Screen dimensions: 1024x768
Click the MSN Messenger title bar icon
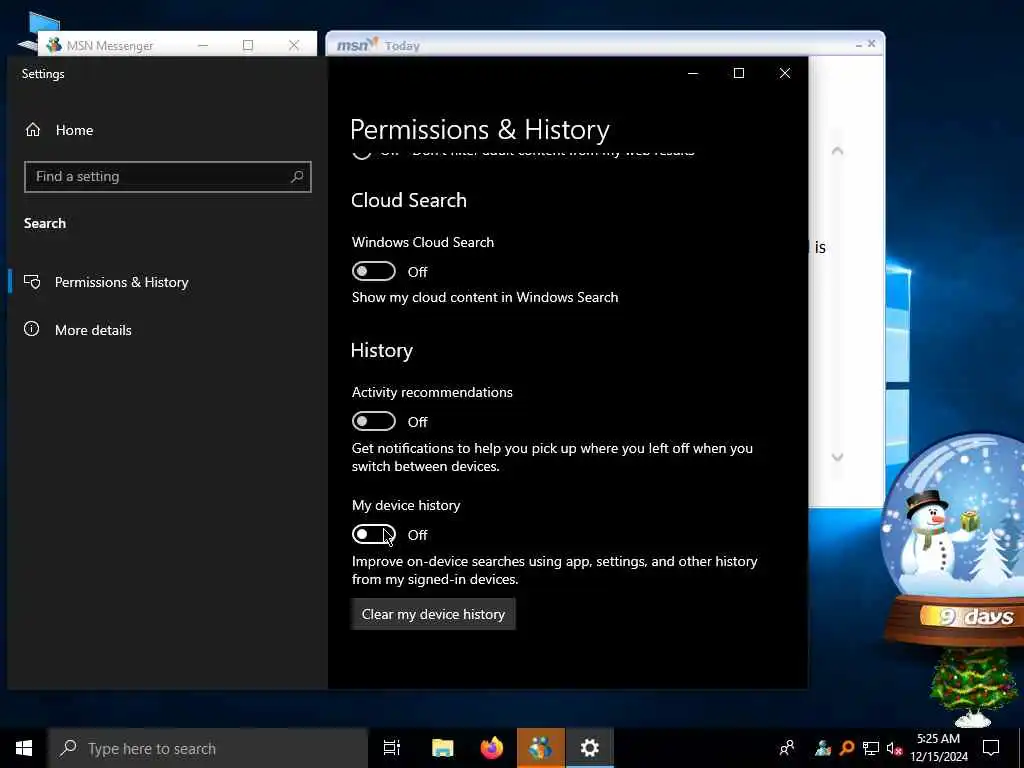coord(54,45)
